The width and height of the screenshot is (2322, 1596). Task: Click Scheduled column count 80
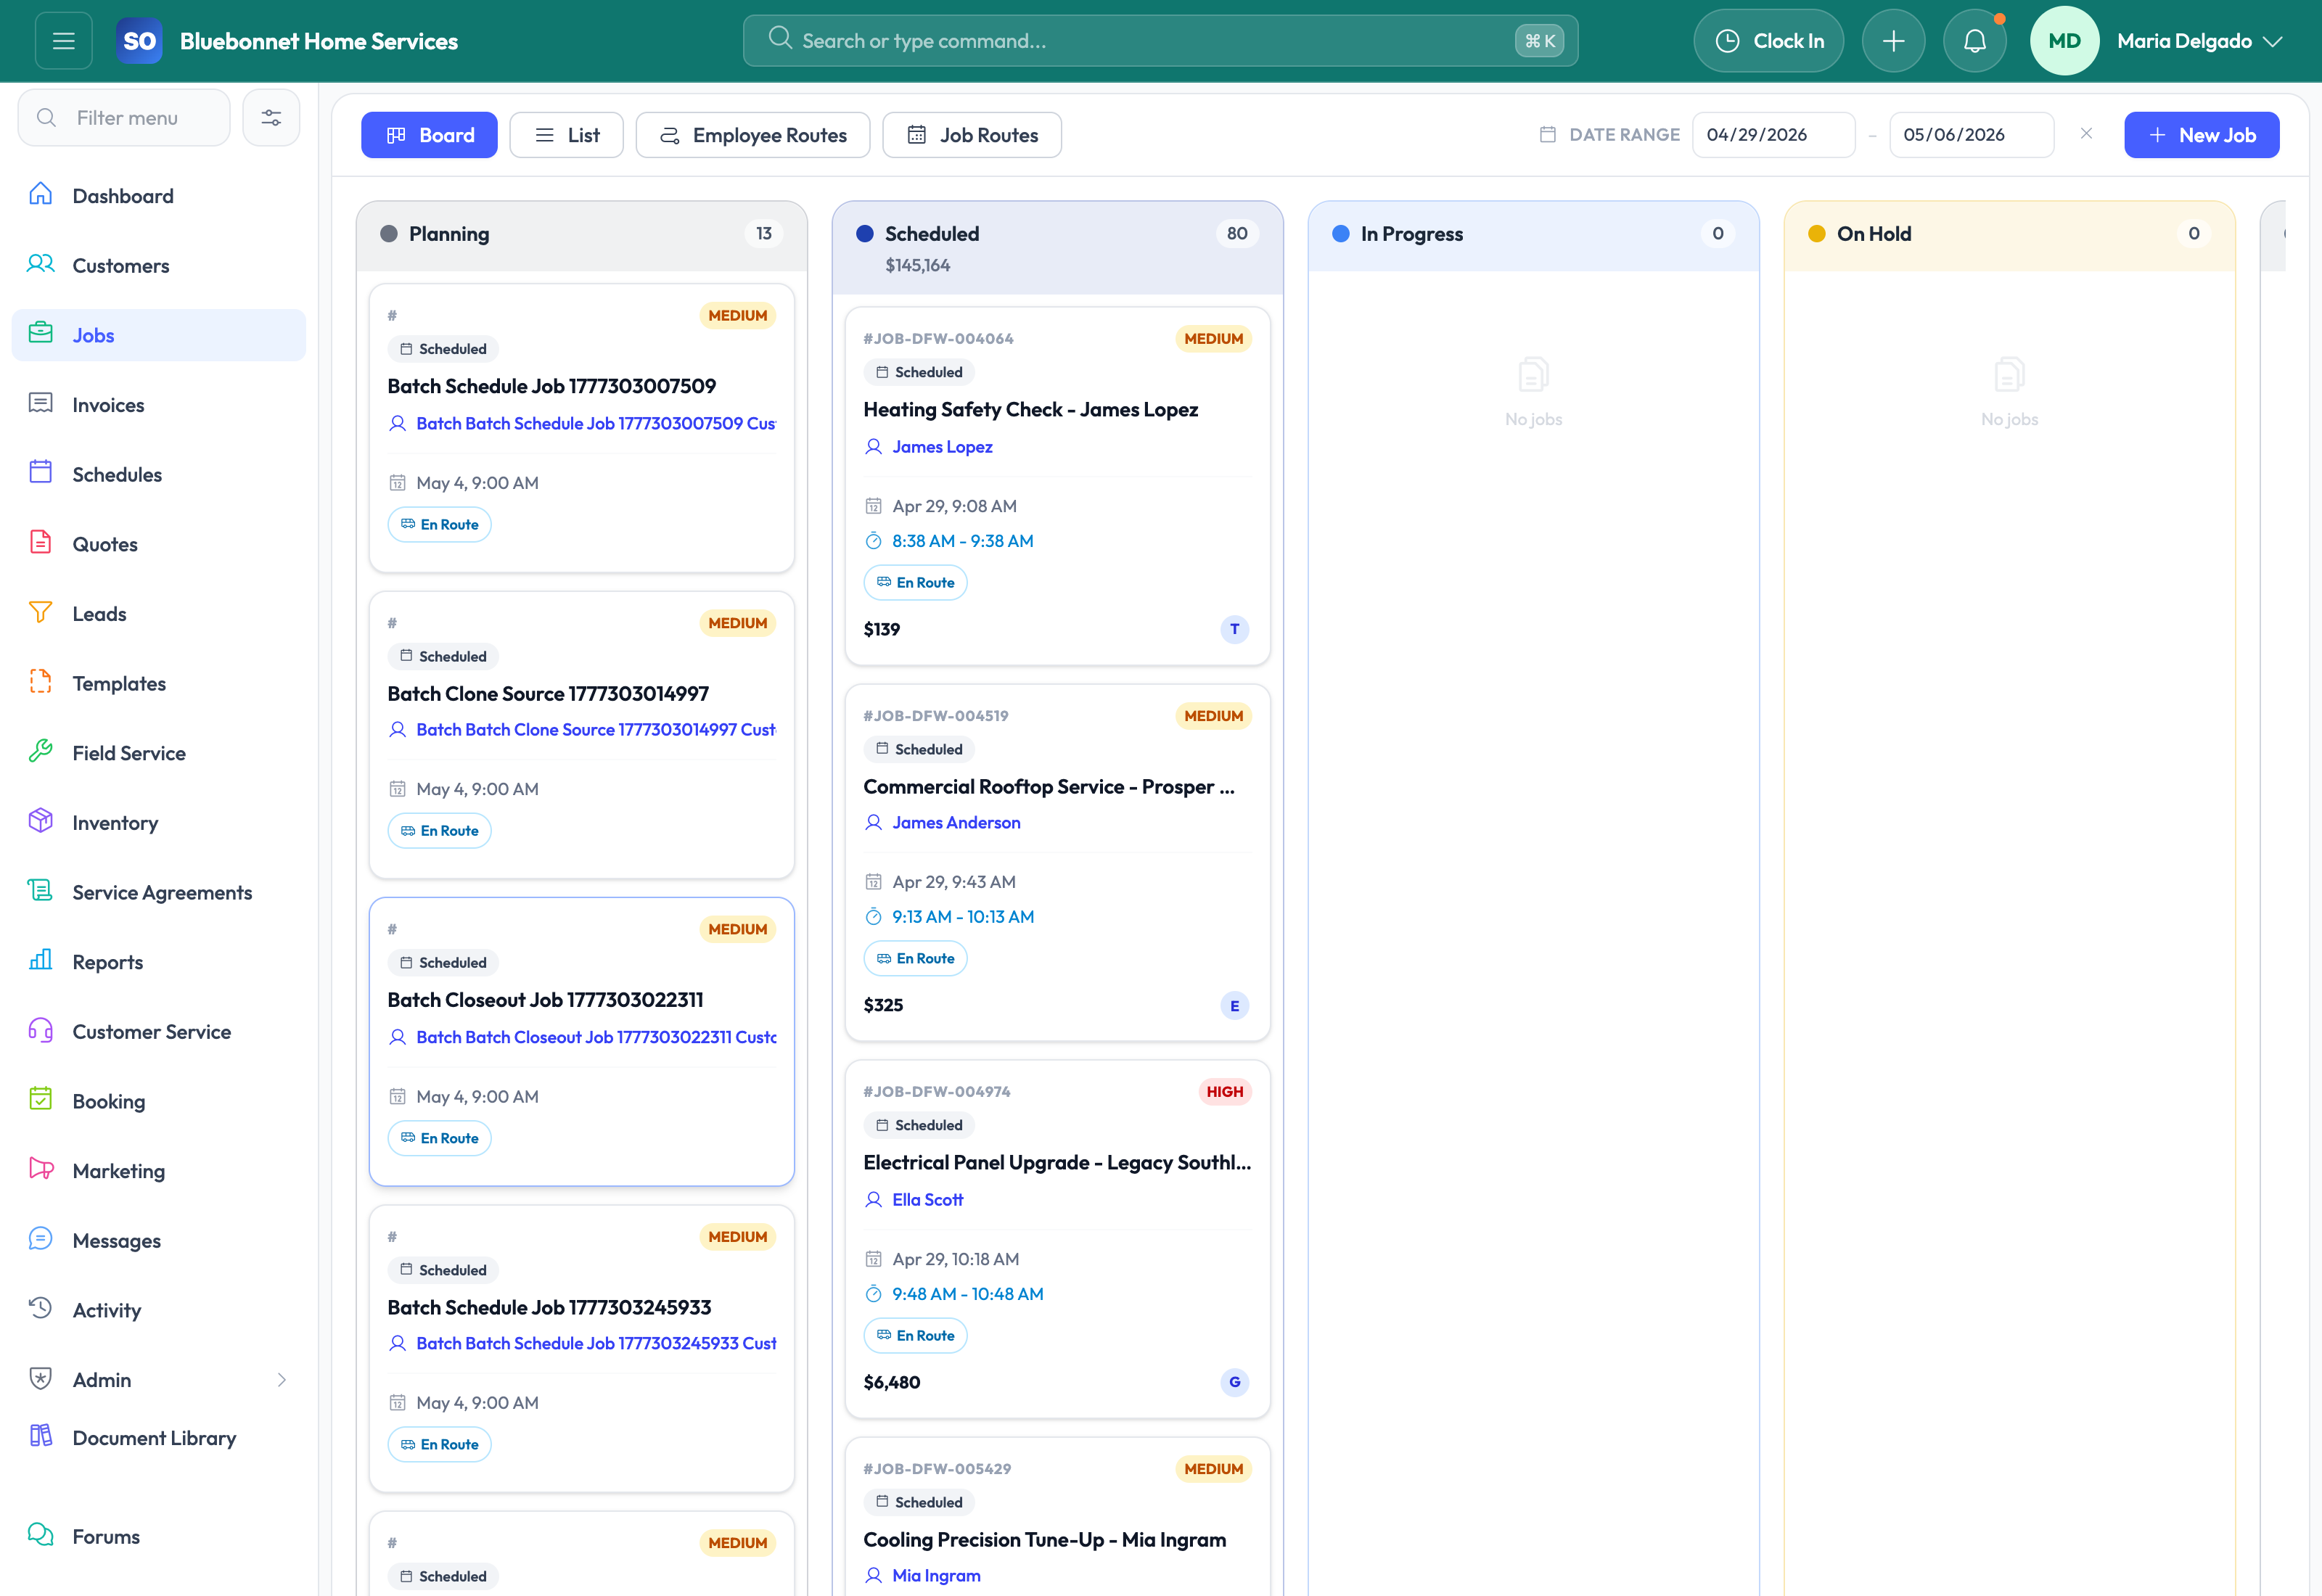(x=1237, y=234)
